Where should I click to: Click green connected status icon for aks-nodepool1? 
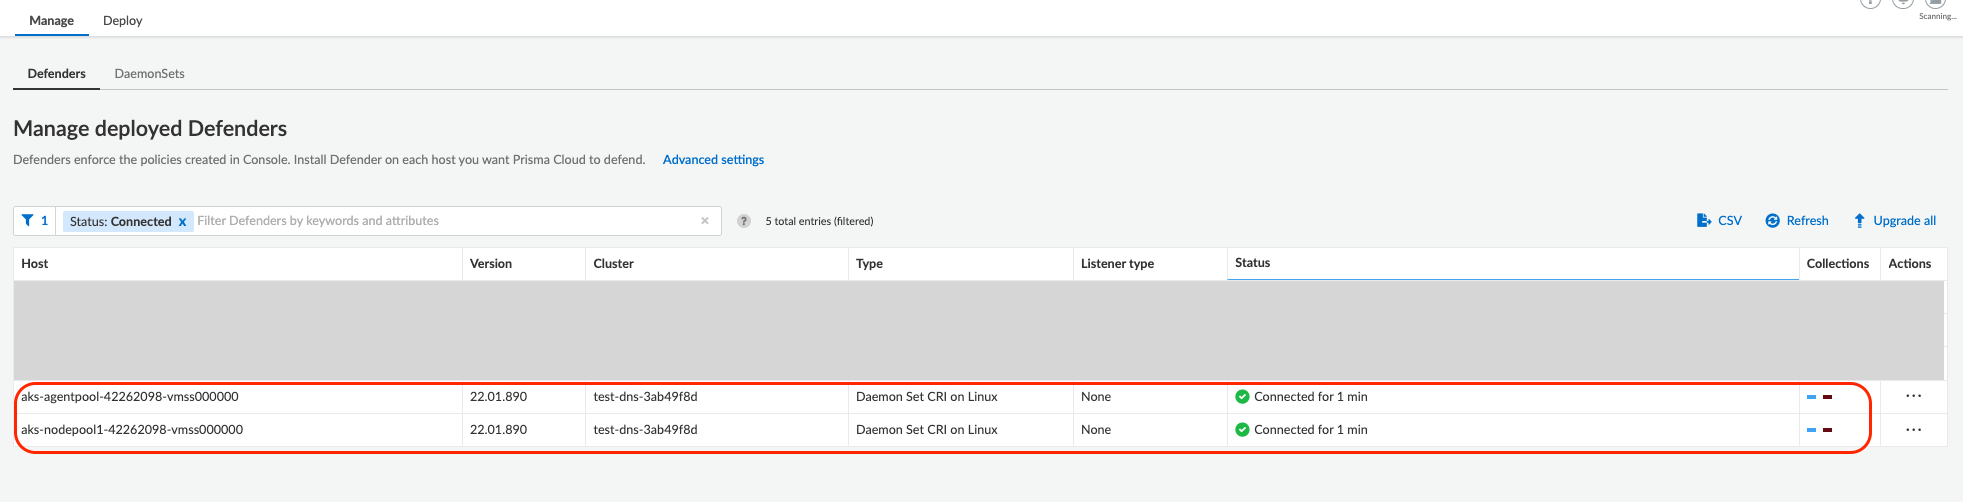[x=1242, y=430]
